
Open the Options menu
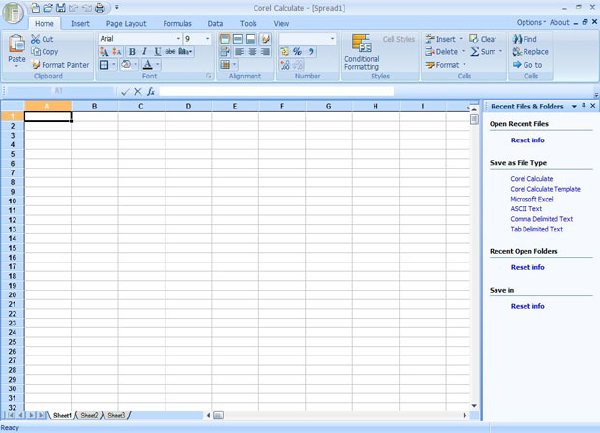[531, 23]
